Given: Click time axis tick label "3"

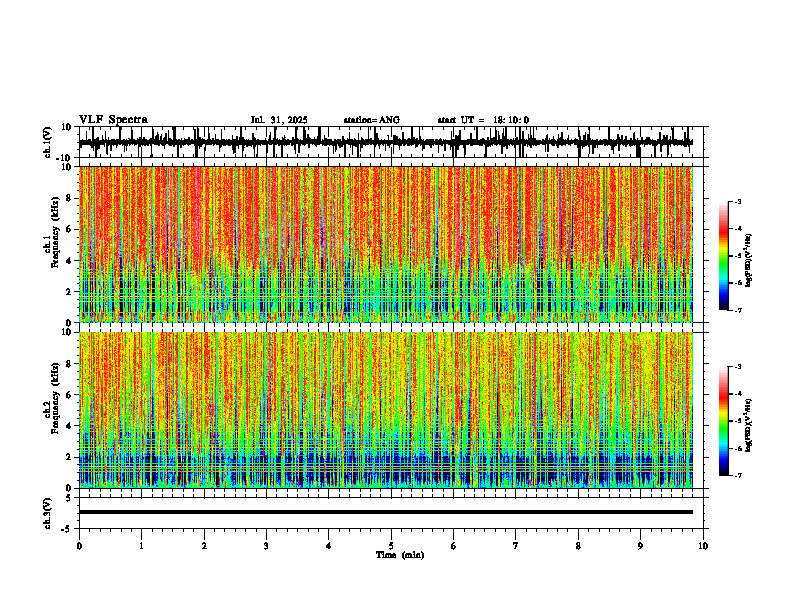Looking at the screenshot, I should point(266,546).
